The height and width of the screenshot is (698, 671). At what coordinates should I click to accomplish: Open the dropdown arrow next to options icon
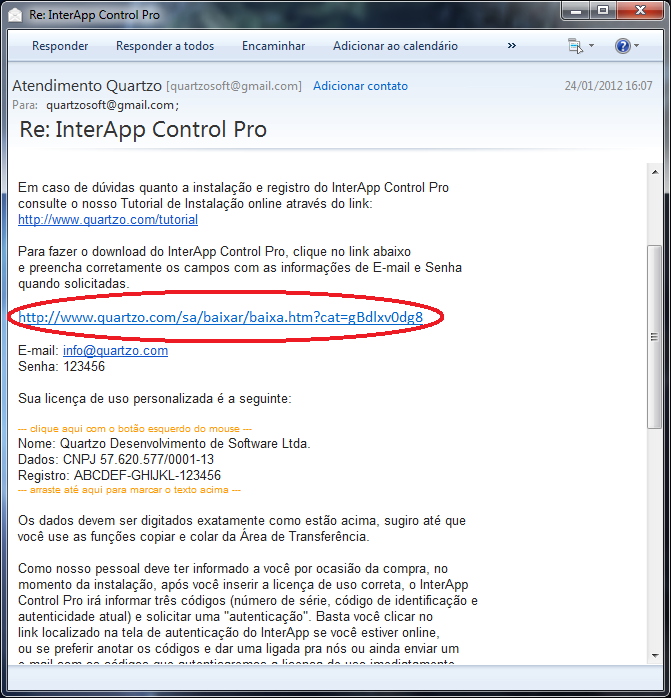tap(591, 45)
